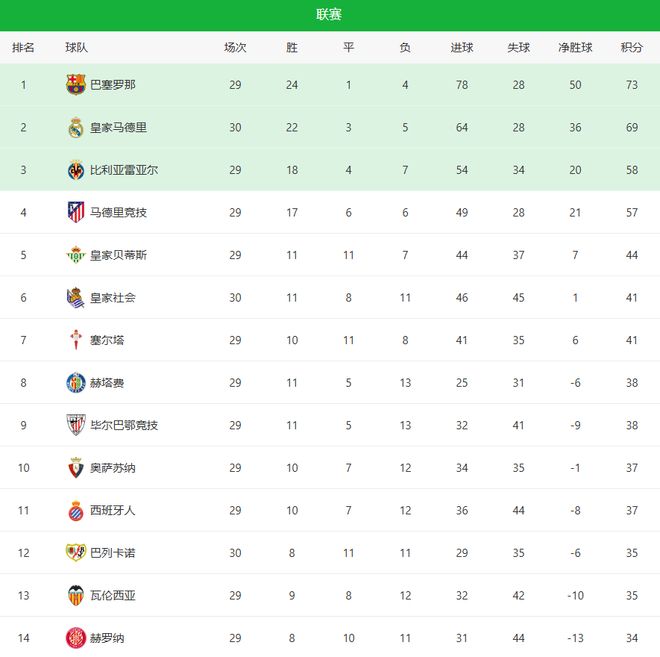Click the Villarreal yellow crest icon
This screenshot has width=660, height=657.
click(76, 170)
